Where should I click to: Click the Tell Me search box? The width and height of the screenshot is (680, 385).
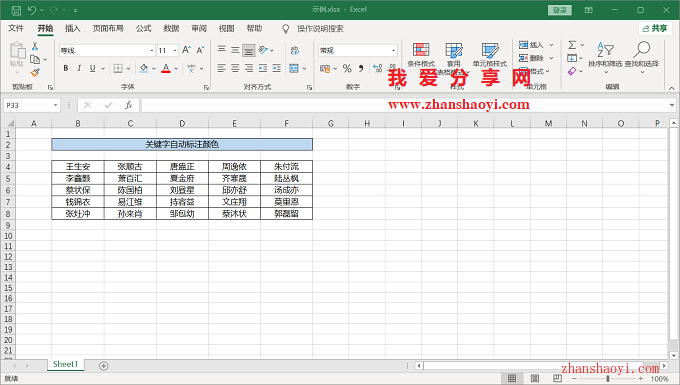pos(320,29)
